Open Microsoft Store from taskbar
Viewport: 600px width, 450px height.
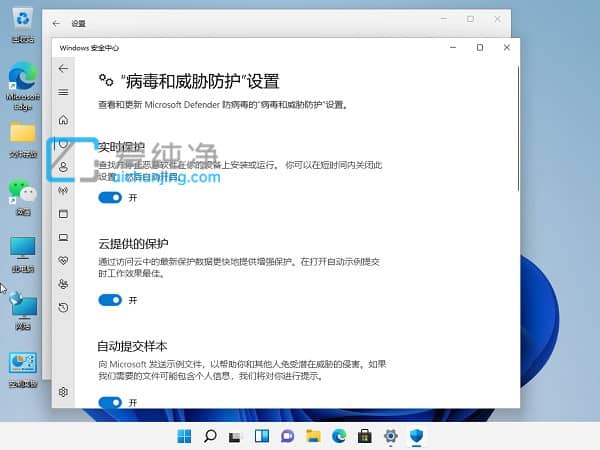coord(365,436)
